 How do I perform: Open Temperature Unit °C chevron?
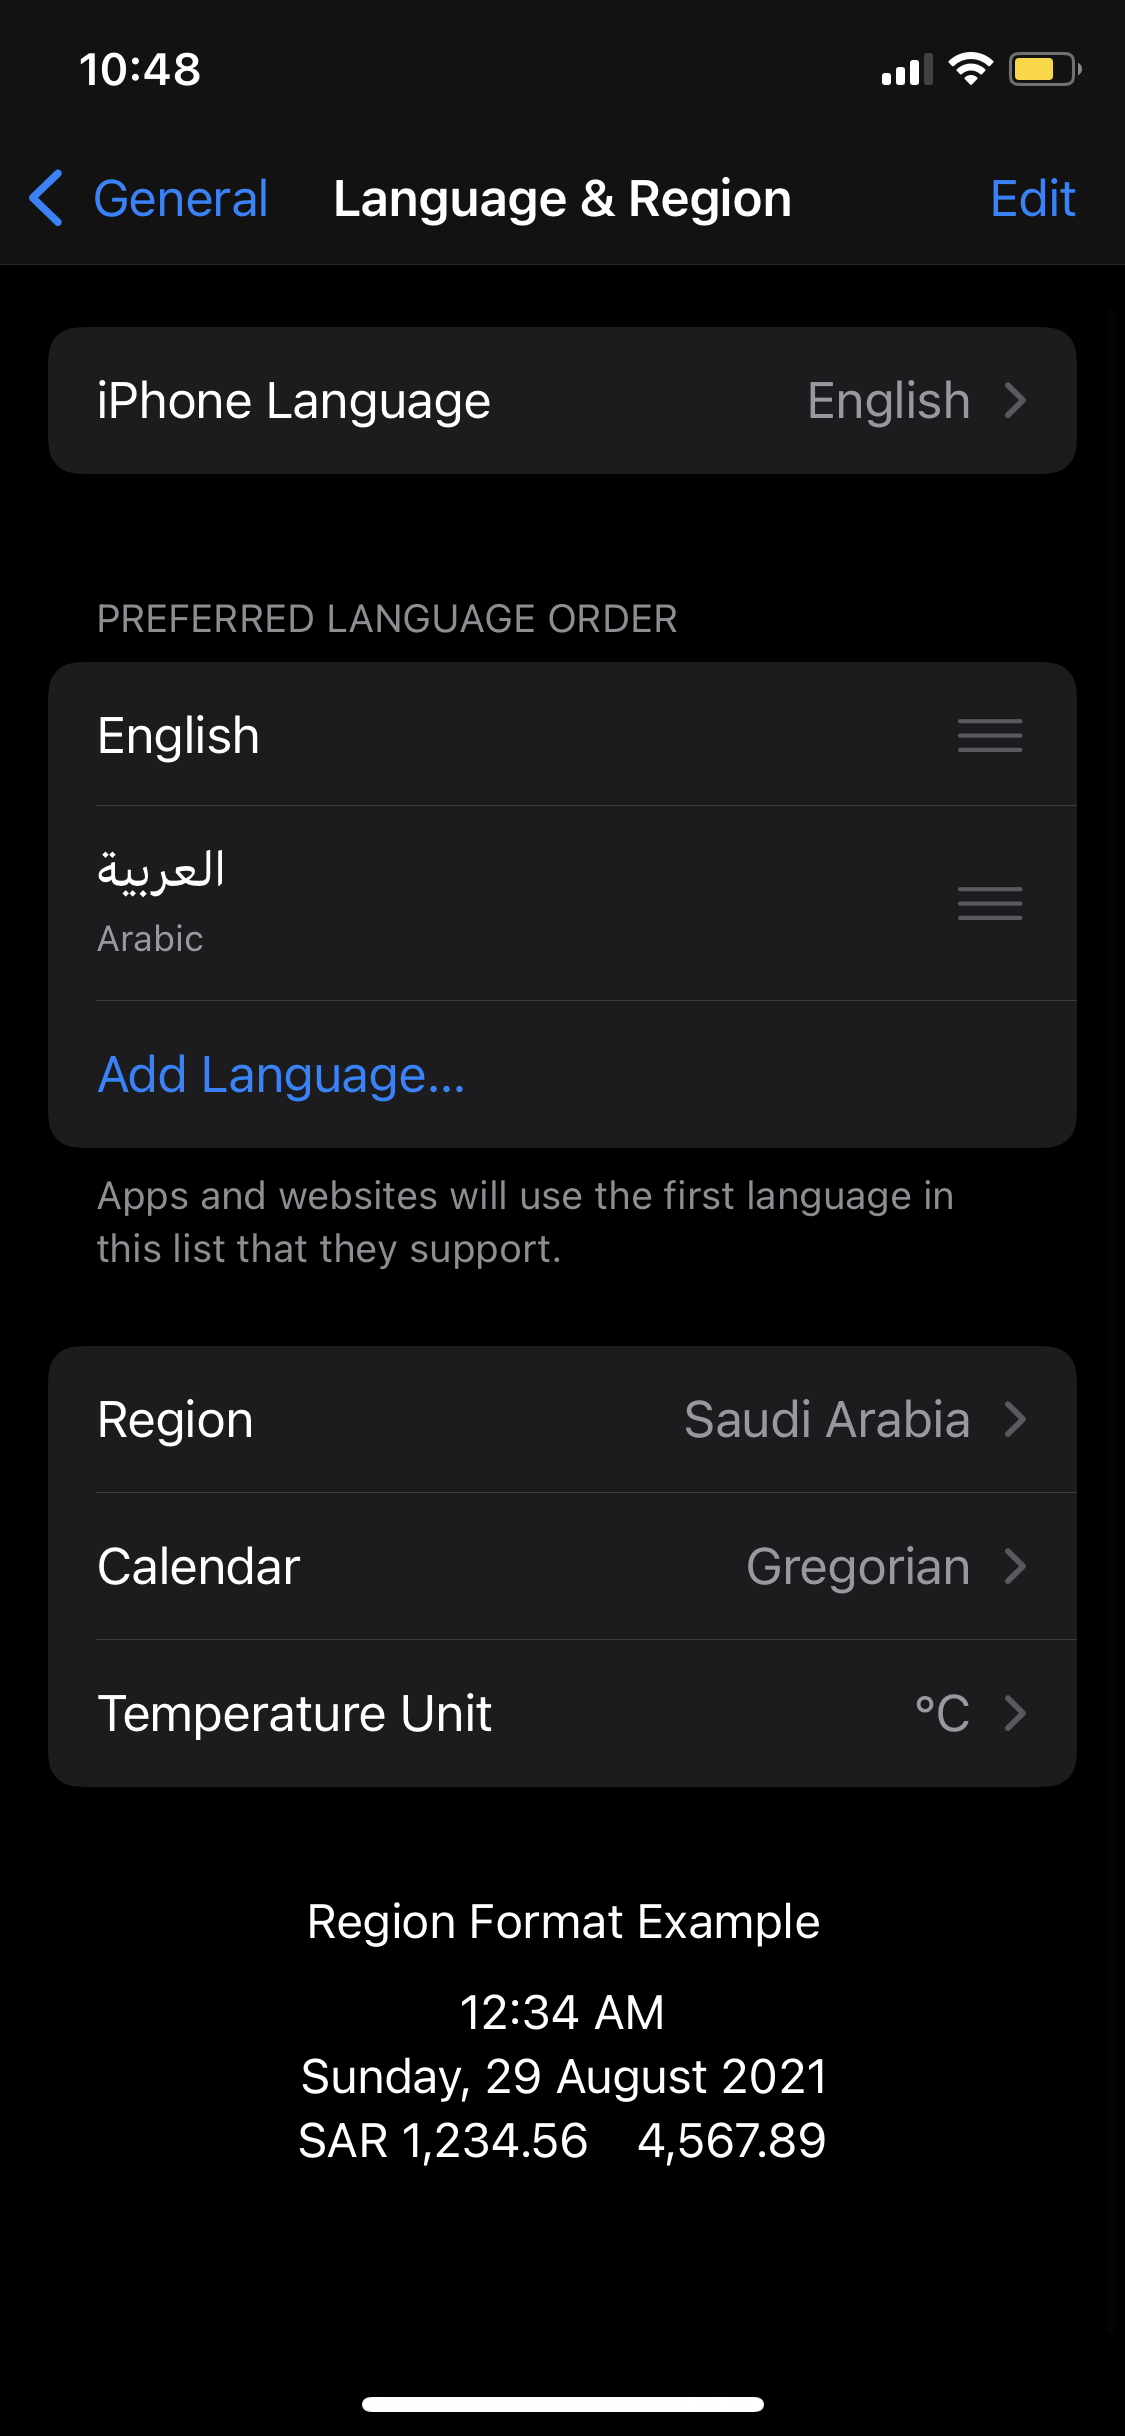tap(1016, 1713)
